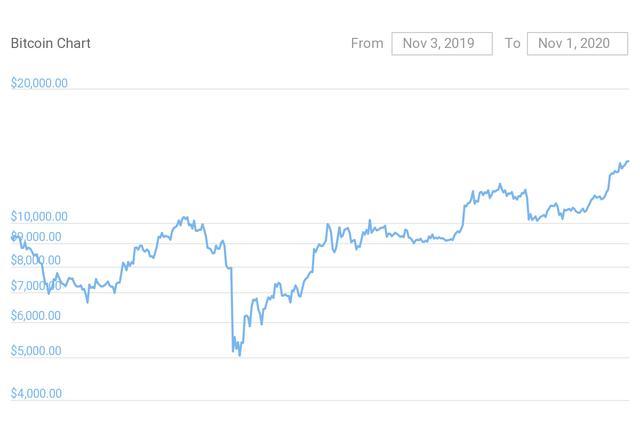Select the $5,000.00 axis label

click(x=36, y=351)
